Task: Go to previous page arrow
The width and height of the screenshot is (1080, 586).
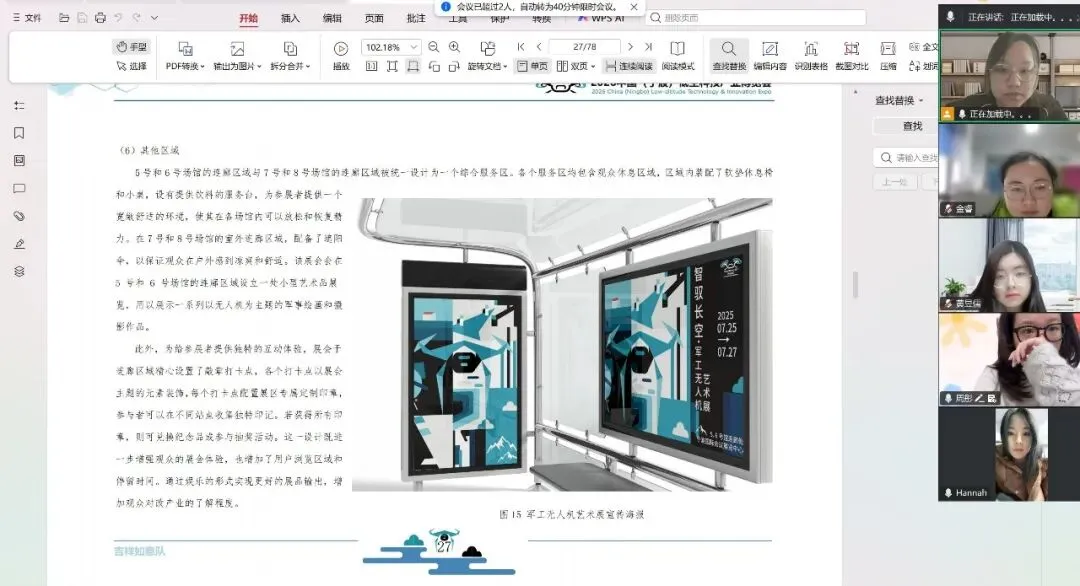Action: [x=539, y=47]
